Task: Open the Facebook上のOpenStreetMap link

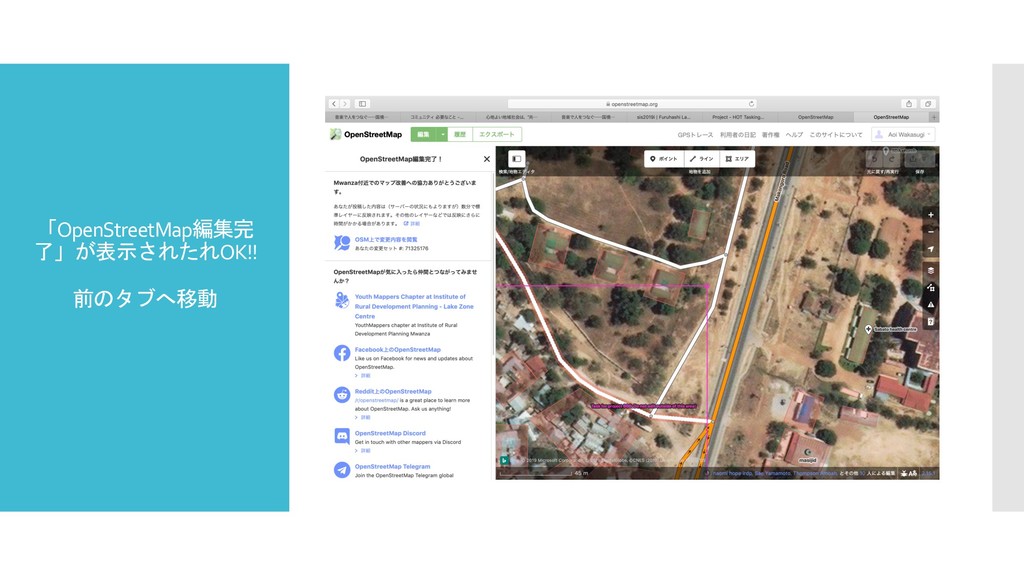Action: tap(398, 349)
